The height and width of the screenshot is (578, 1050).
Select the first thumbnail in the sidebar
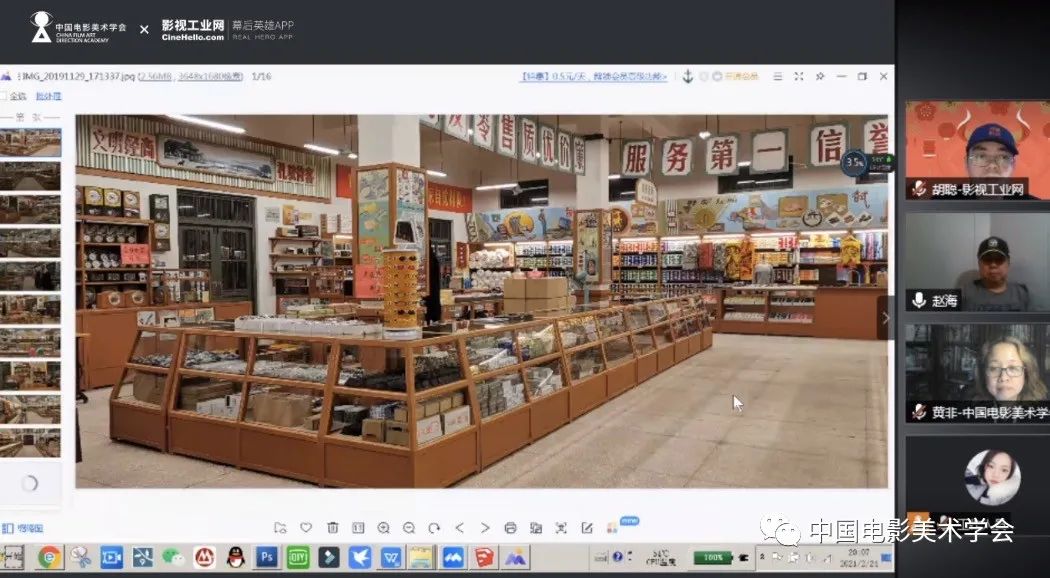tap(29, 142)
